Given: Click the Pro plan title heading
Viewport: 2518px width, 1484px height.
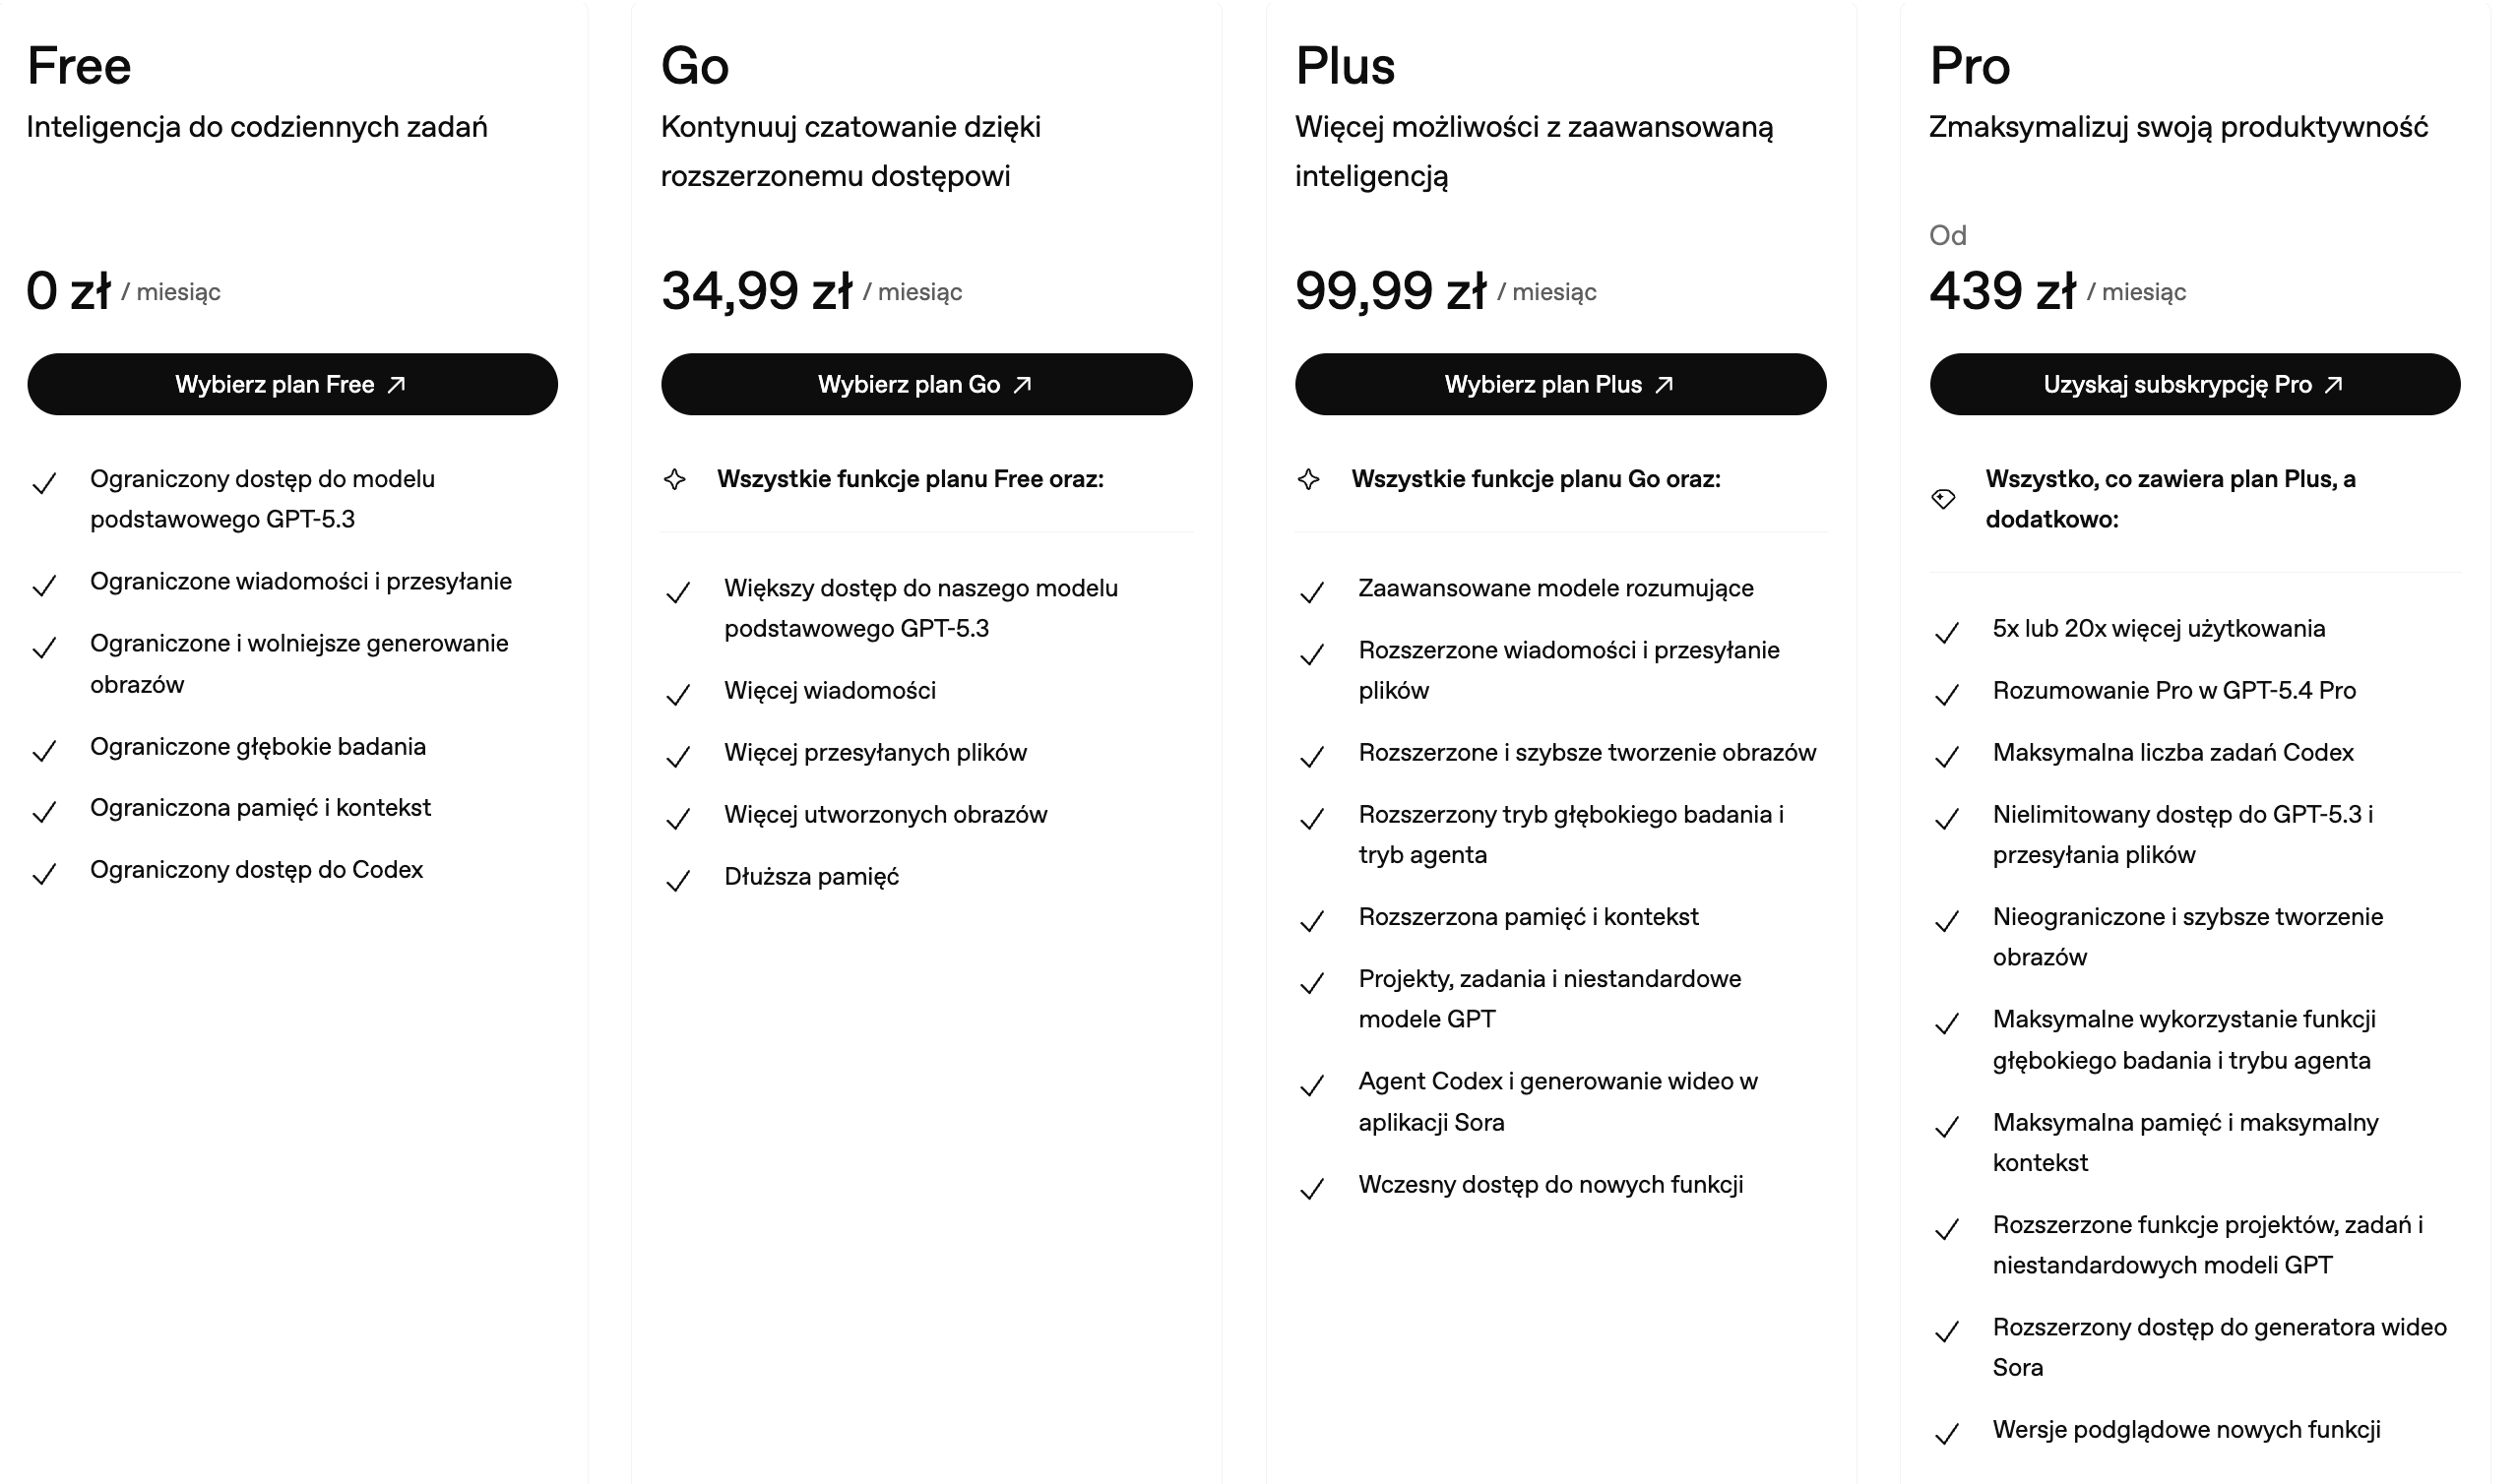Looking at the screenshot, I should pyautogui.click(x=1969, y=66).
